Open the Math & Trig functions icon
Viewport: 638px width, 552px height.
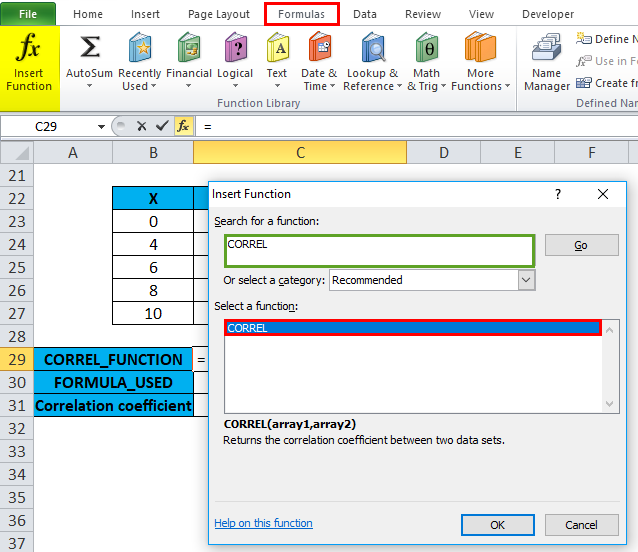(426, 47)
